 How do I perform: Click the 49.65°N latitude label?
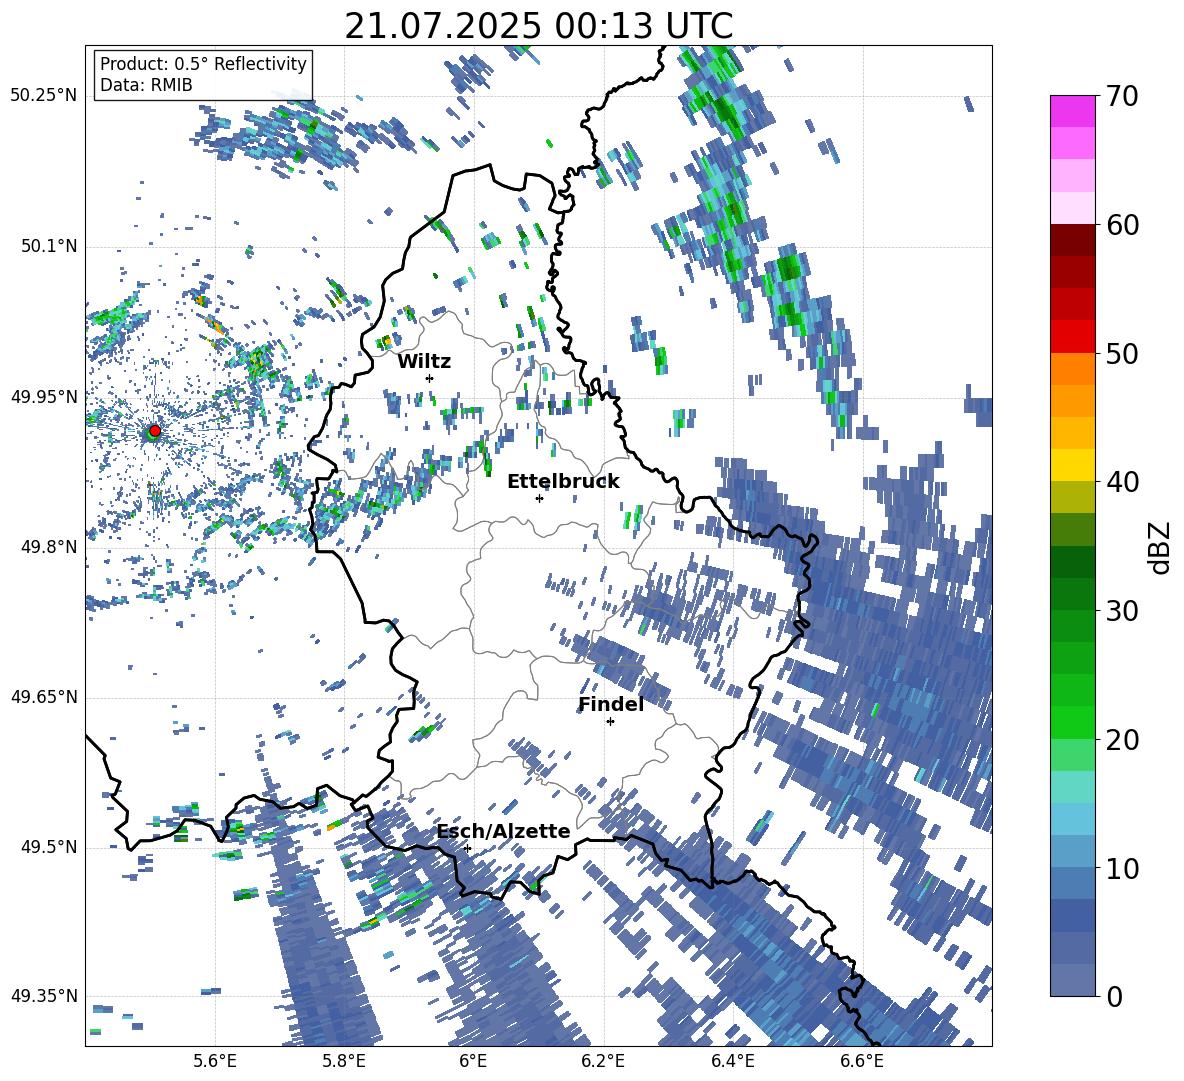pyautogui.click(x=44, y=696)
